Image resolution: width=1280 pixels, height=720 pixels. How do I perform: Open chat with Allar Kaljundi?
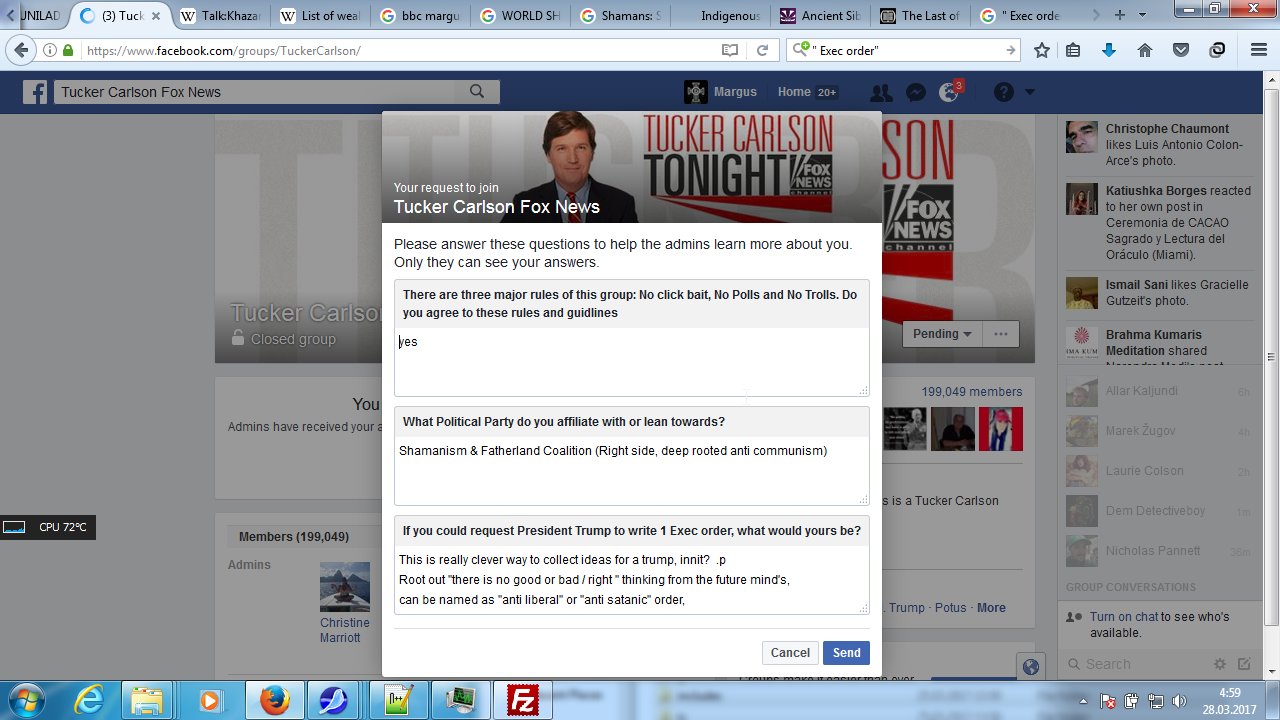pyautogui.click(x=1160, y=391)
